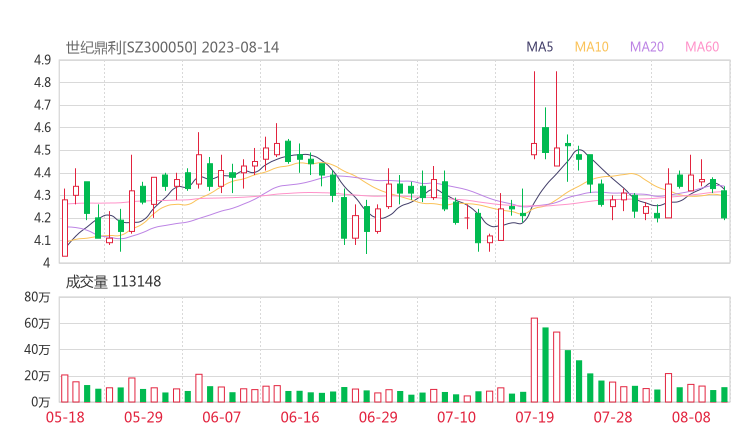The height and width of the screenshot is (440, 740).
Task: Click the 07-28 date axis label
Action: coord(613,417)
